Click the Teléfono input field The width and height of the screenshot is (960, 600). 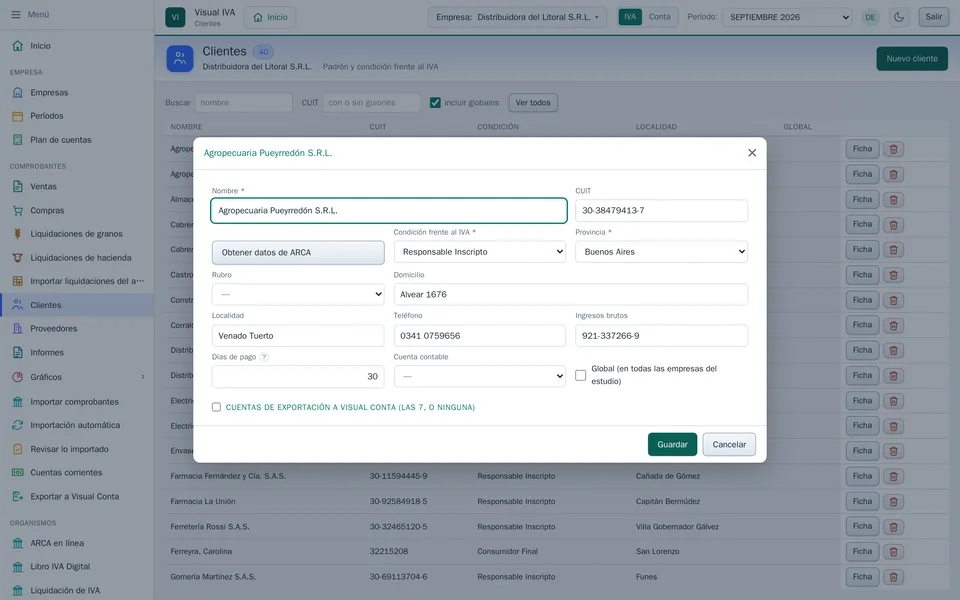[479, 336]
